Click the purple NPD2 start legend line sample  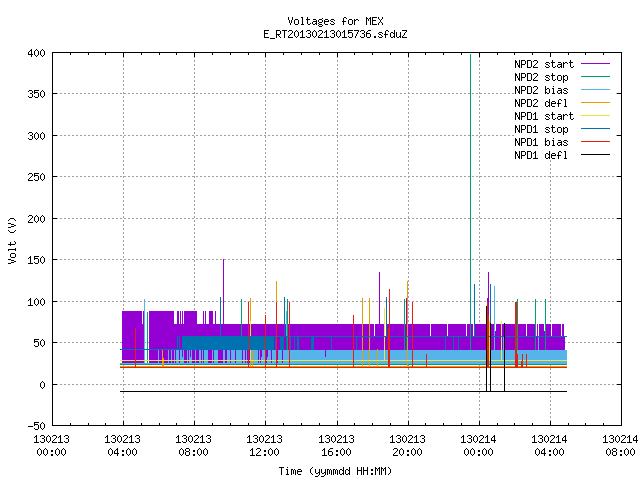(x=595, y=64)
